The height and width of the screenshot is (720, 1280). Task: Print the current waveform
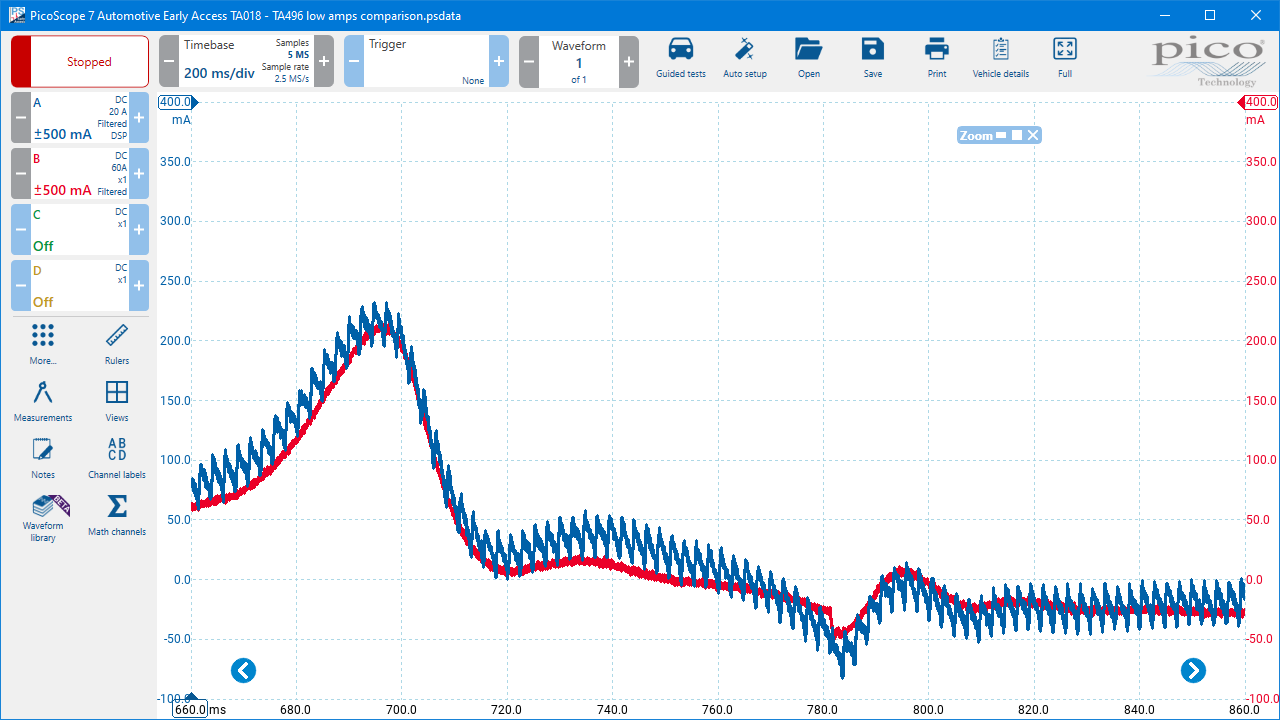[936, 58]
